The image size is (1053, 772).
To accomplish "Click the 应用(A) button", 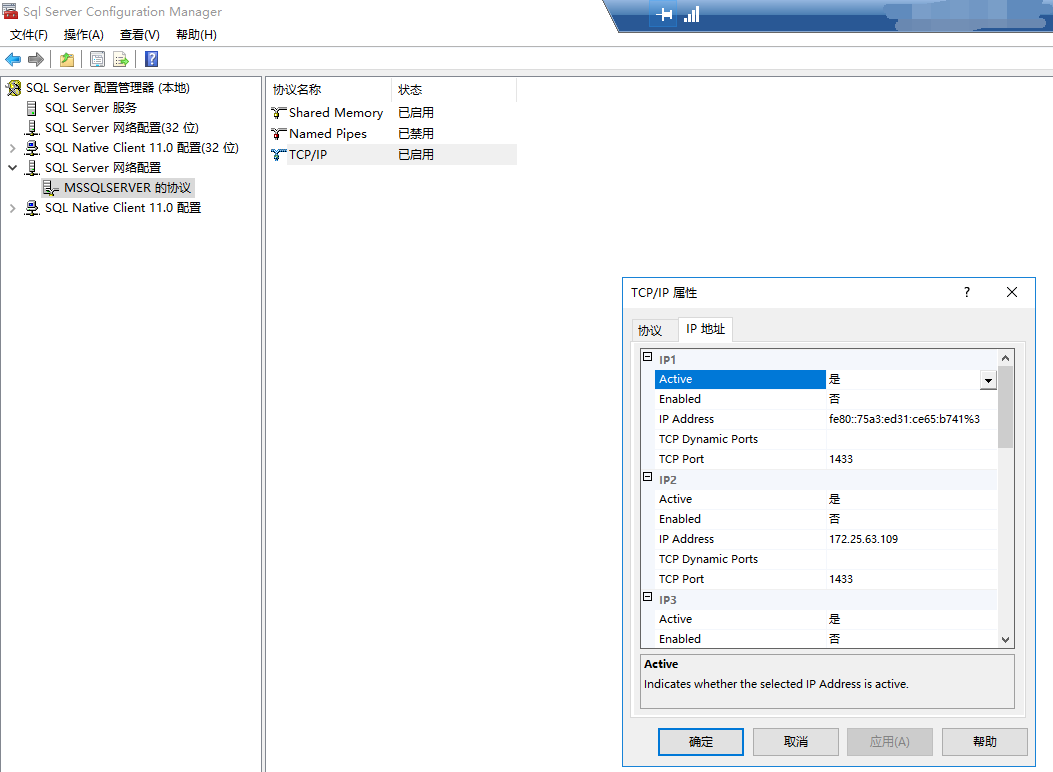I will tap(890, 742).
